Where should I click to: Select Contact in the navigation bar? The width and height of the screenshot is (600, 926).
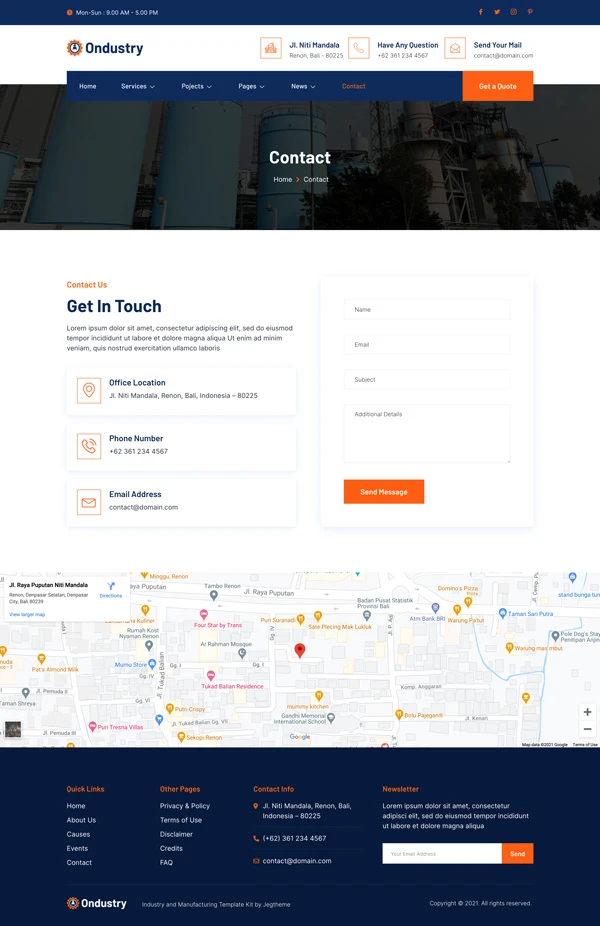(354, 86)
